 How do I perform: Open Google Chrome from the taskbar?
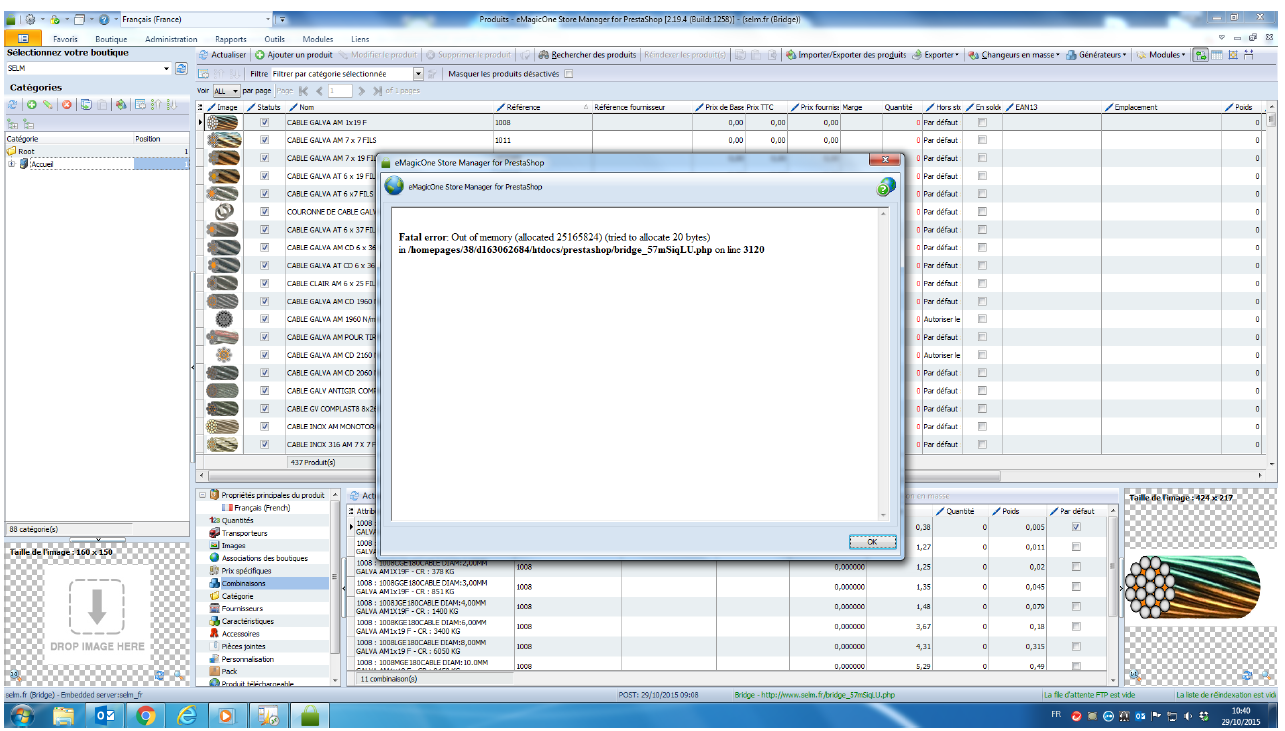pyautogui.click(x=145, y=716)
